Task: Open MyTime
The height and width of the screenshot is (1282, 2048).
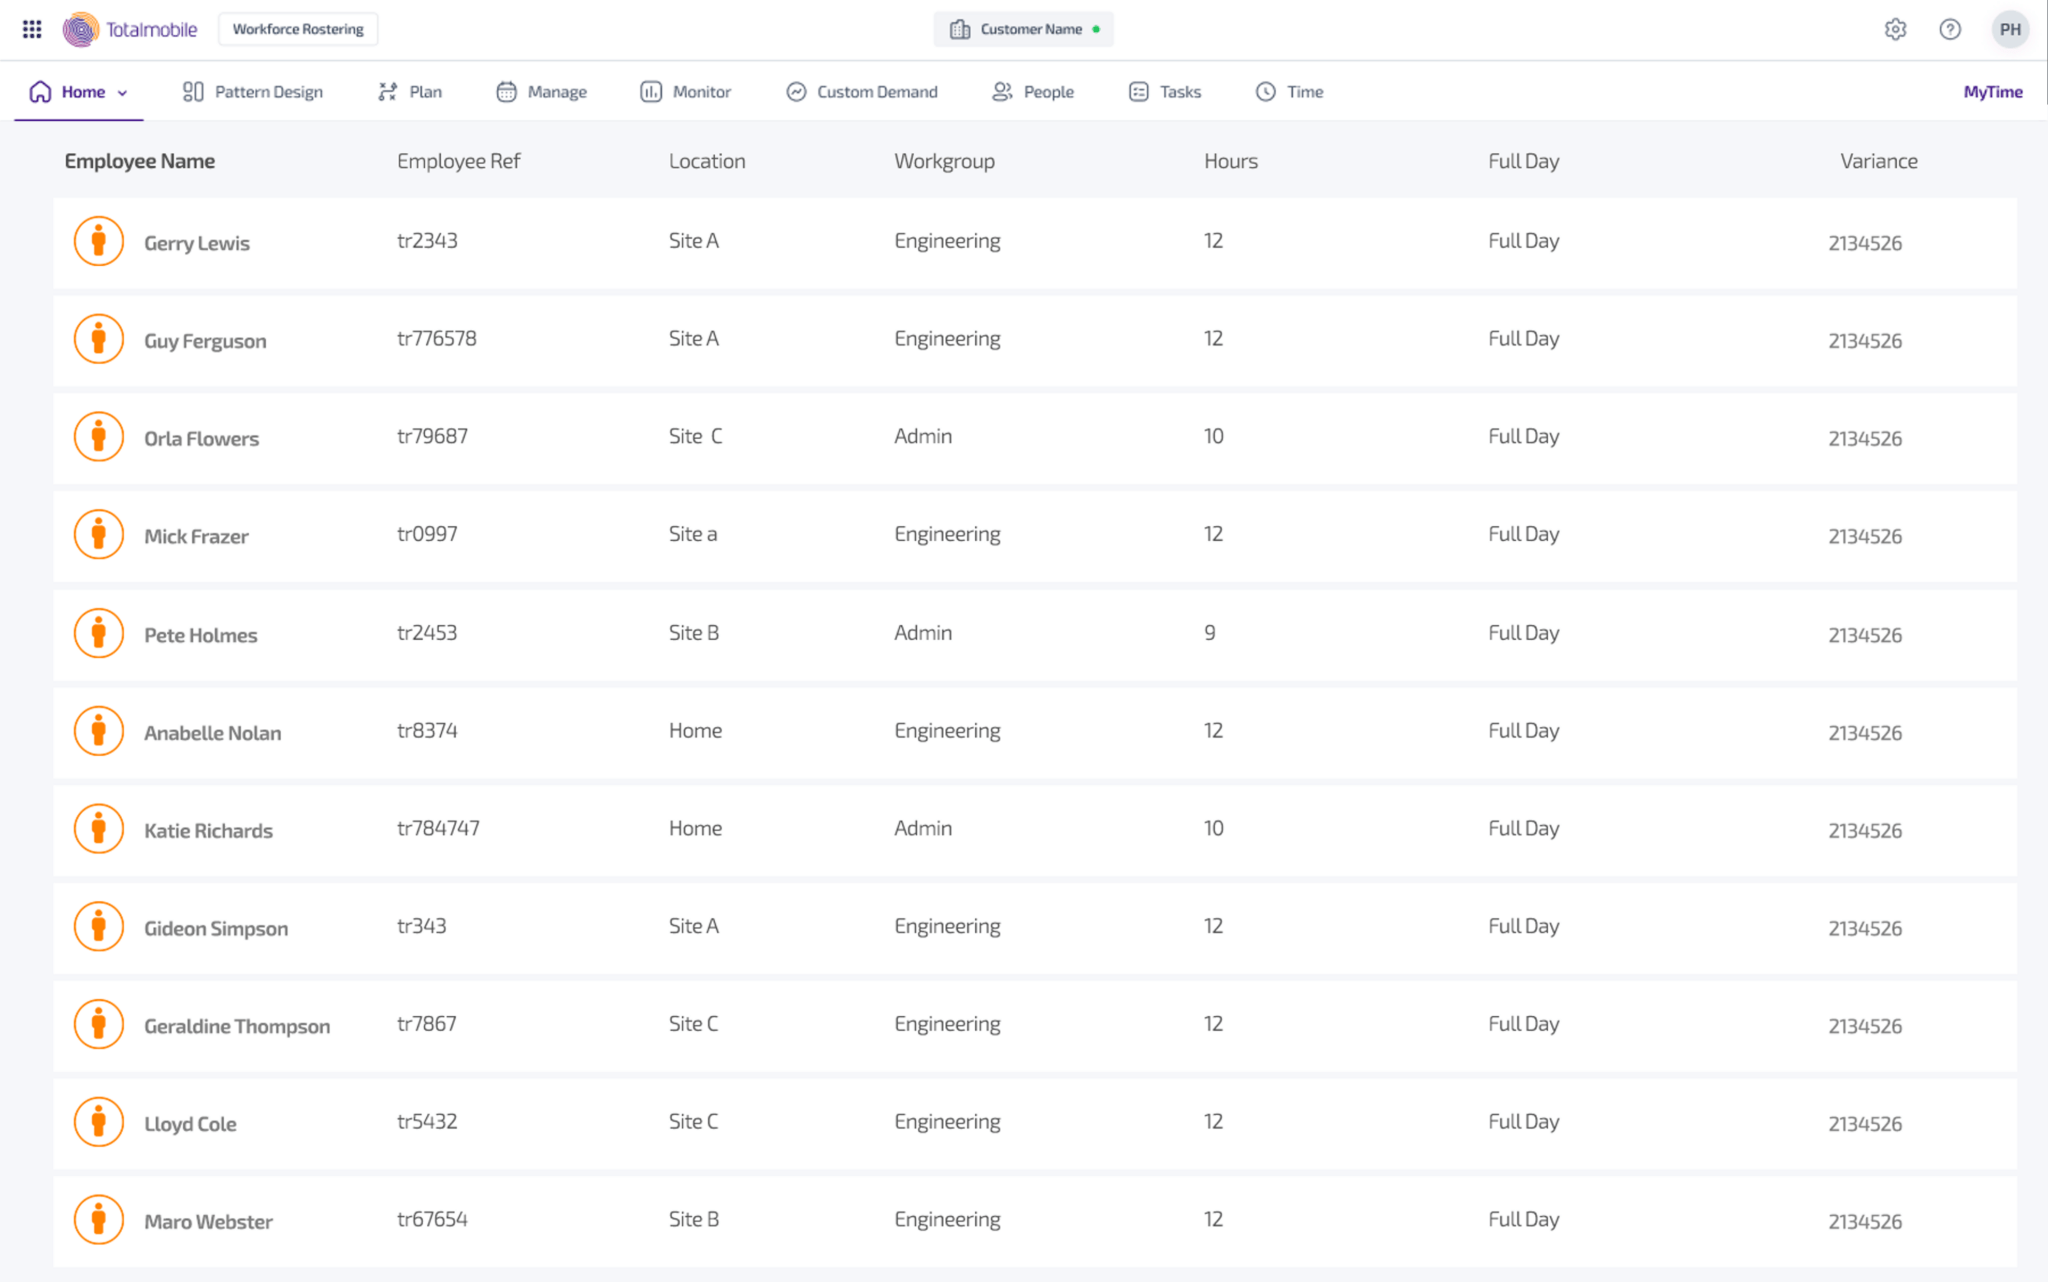Action: [1992, 91]
